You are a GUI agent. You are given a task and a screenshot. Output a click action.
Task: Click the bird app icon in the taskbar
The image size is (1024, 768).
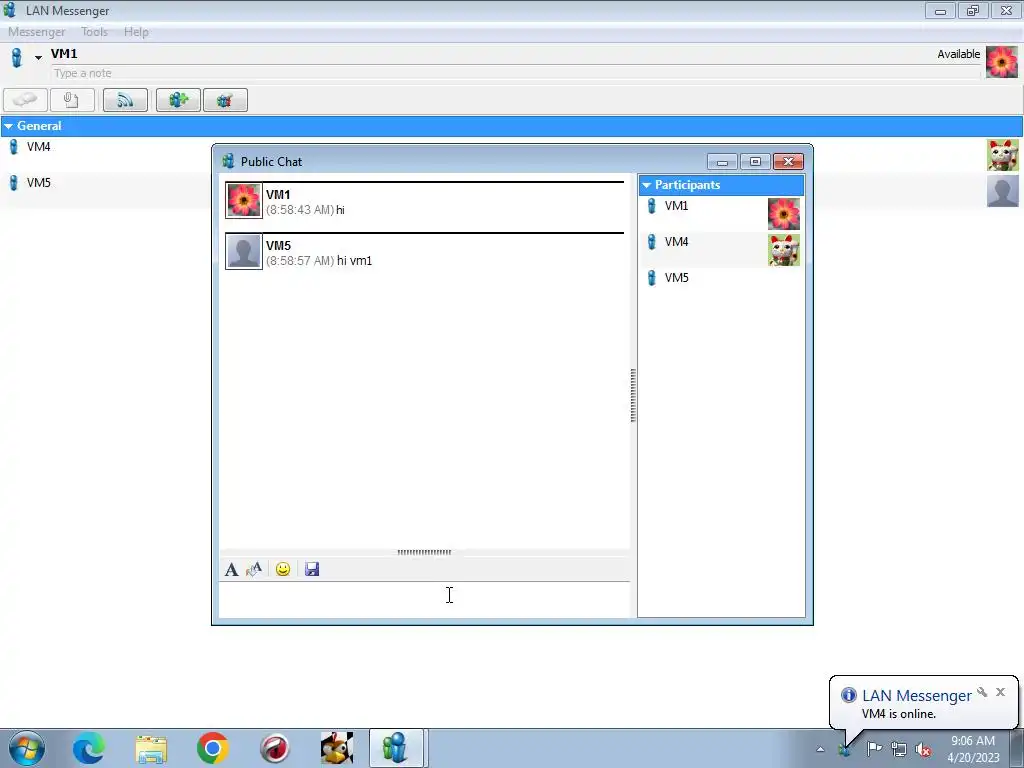point(337,748)
